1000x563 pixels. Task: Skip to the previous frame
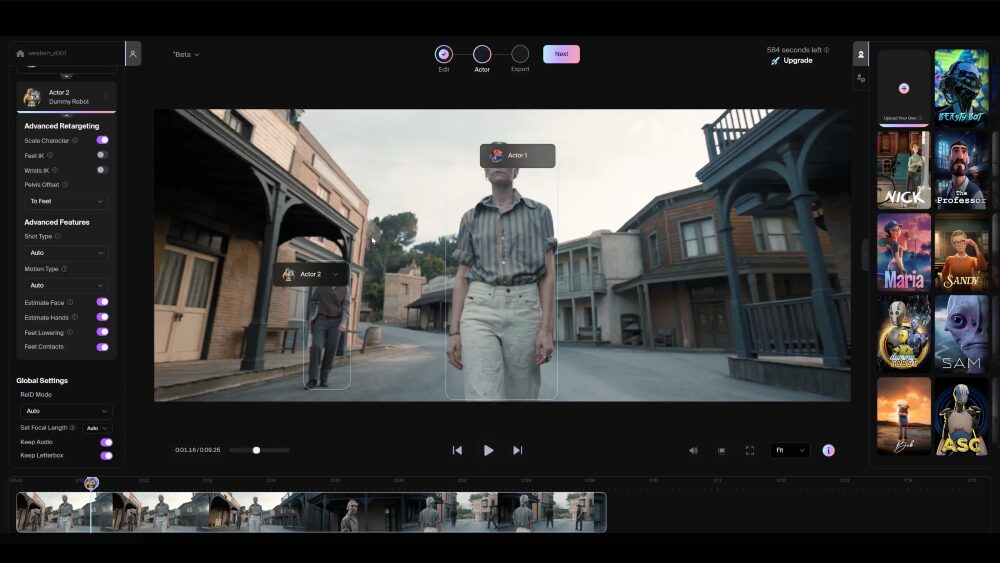(457, 451)
